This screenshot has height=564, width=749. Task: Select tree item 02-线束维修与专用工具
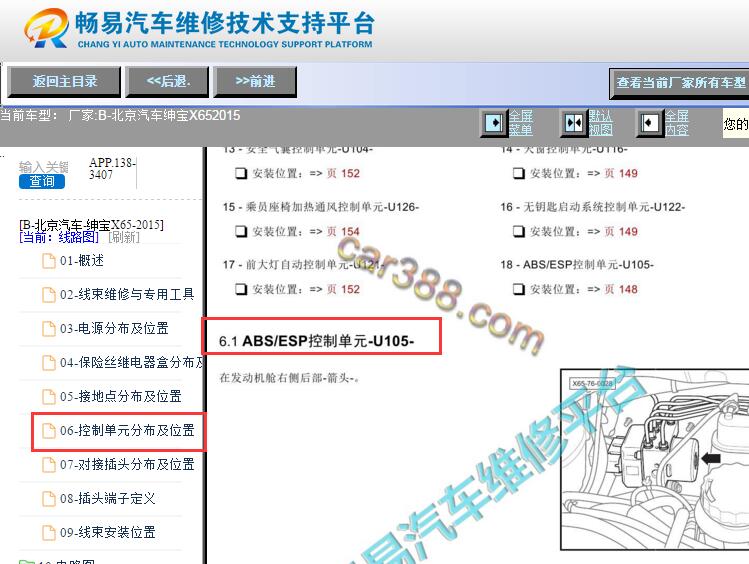click(x=127, y=295)
